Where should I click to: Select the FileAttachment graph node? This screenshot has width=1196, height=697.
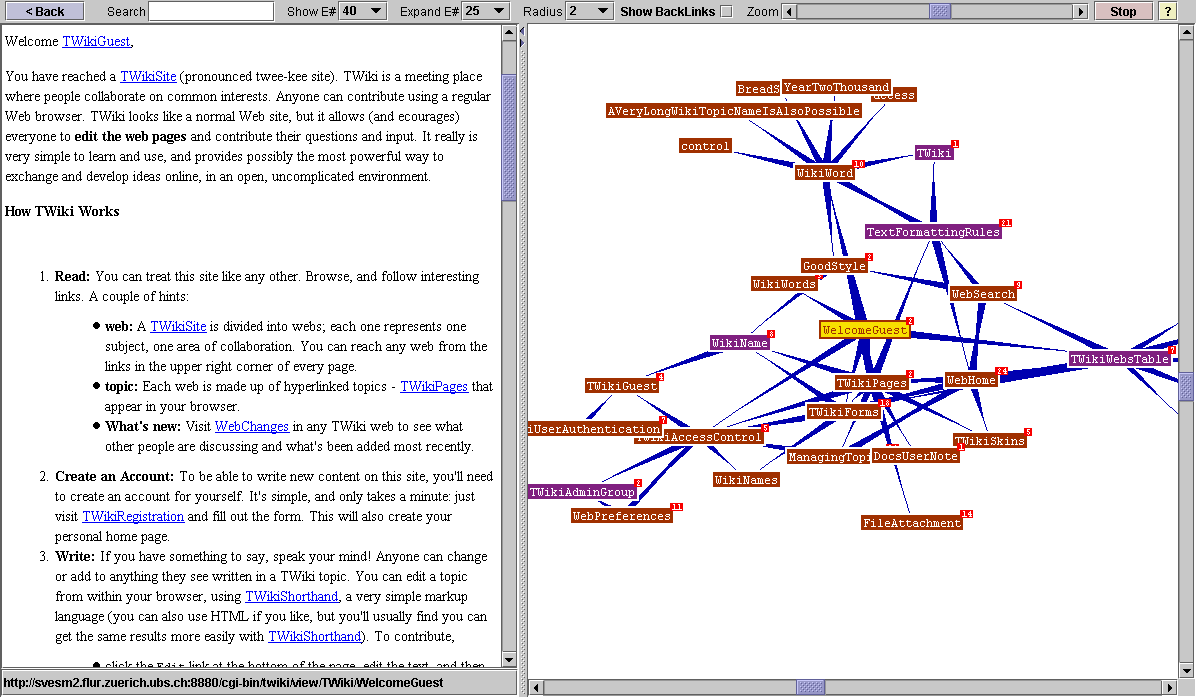911,523
